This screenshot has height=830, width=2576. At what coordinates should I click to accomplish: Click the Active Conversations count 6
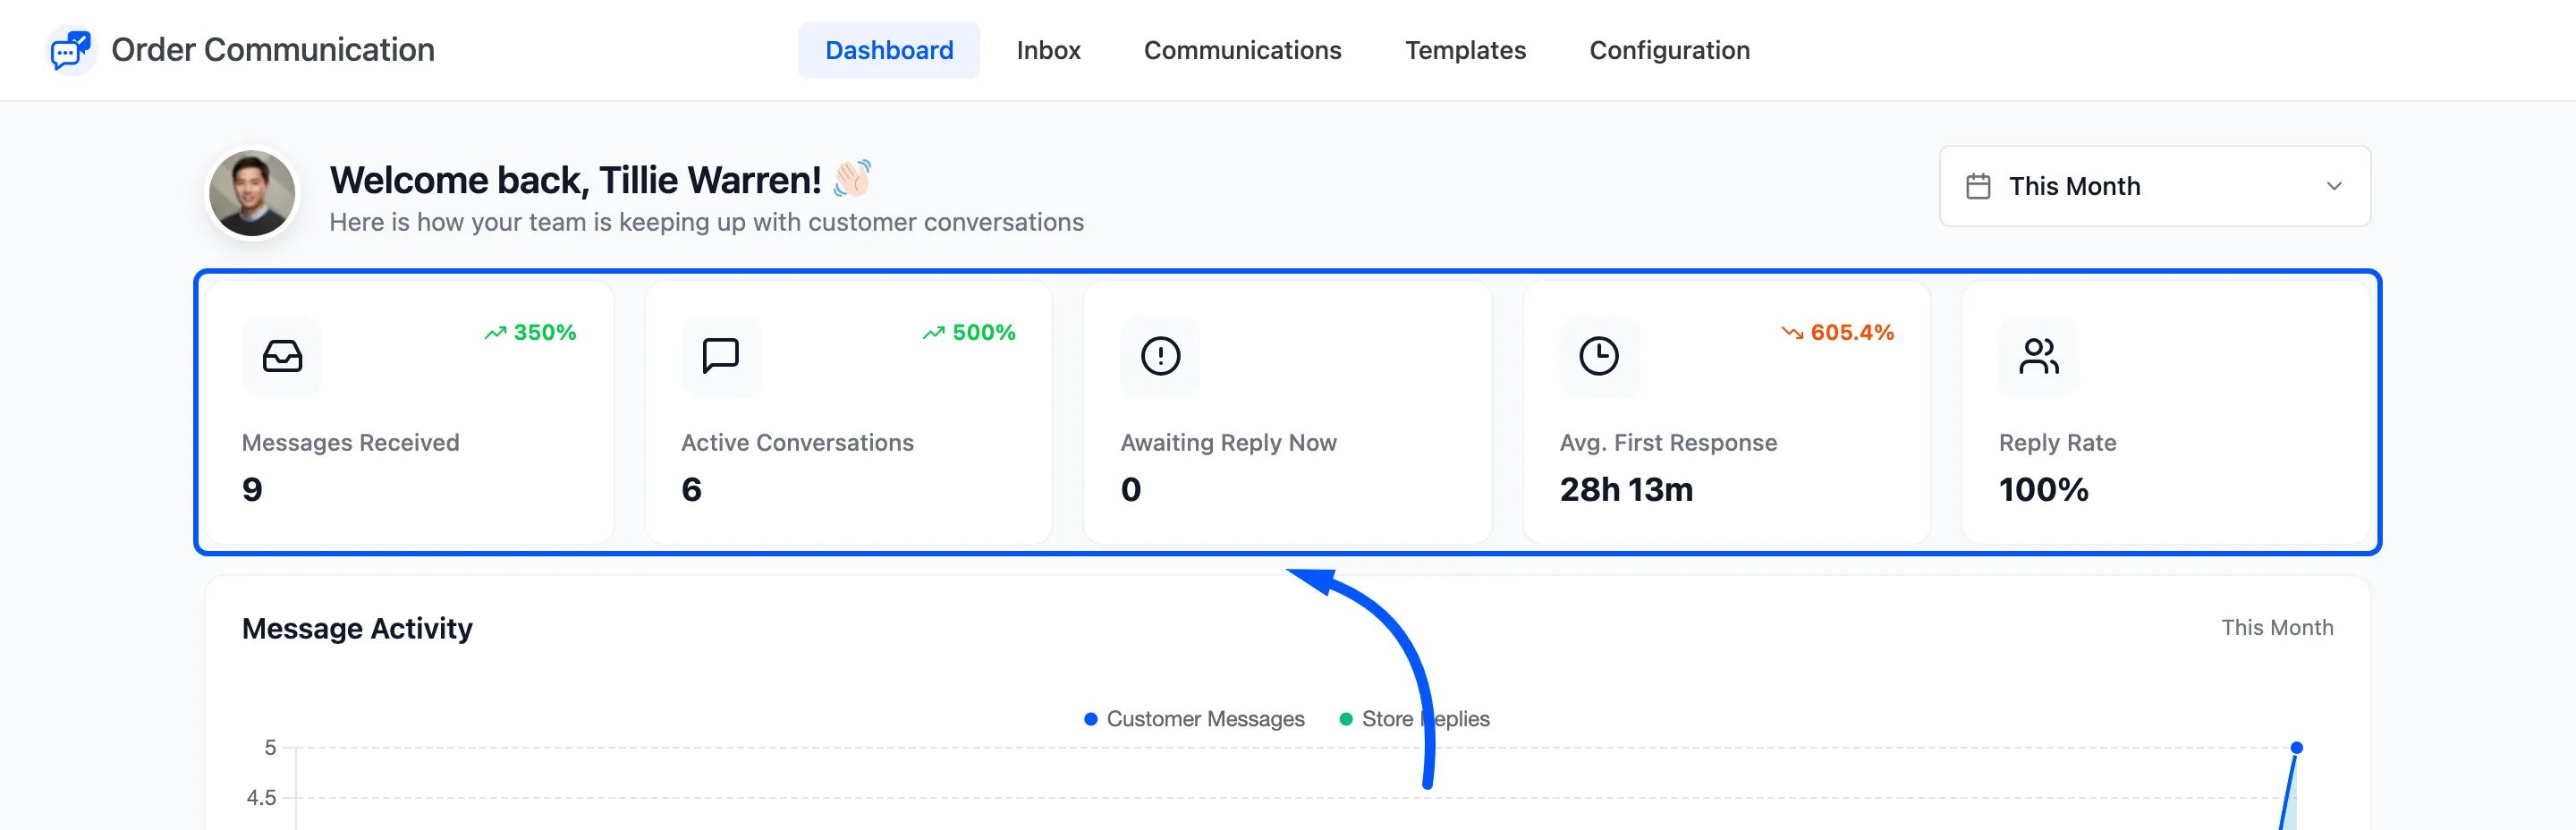(691, 490)
